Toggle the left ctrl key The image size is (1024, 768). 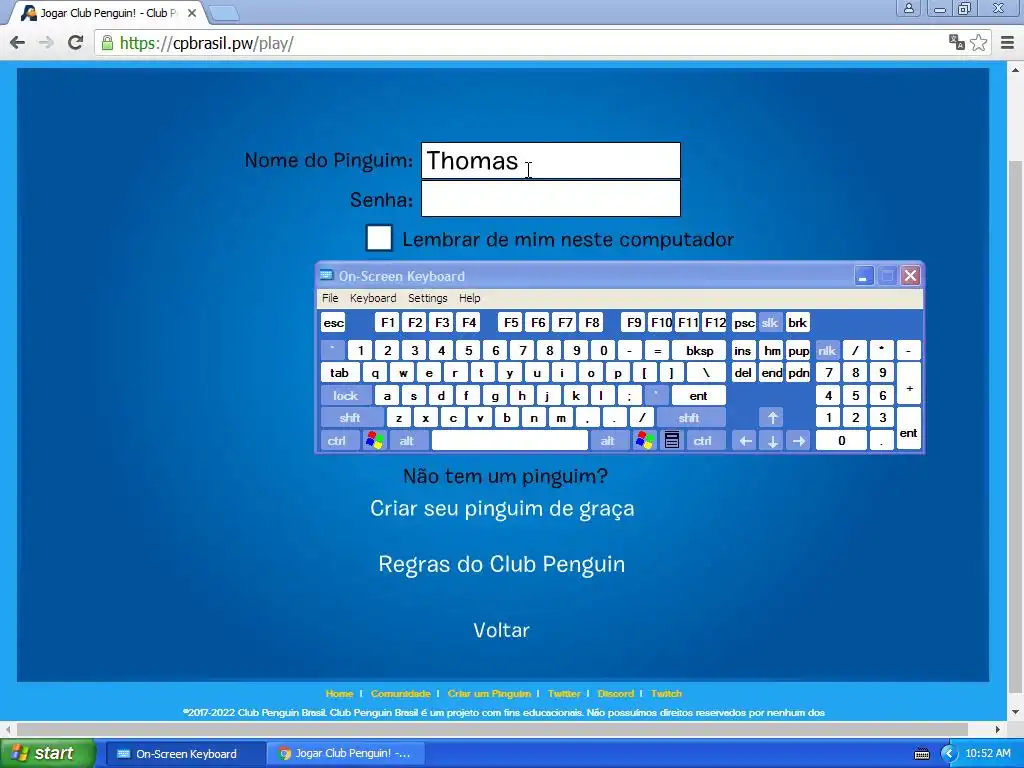tap(340, 441)
